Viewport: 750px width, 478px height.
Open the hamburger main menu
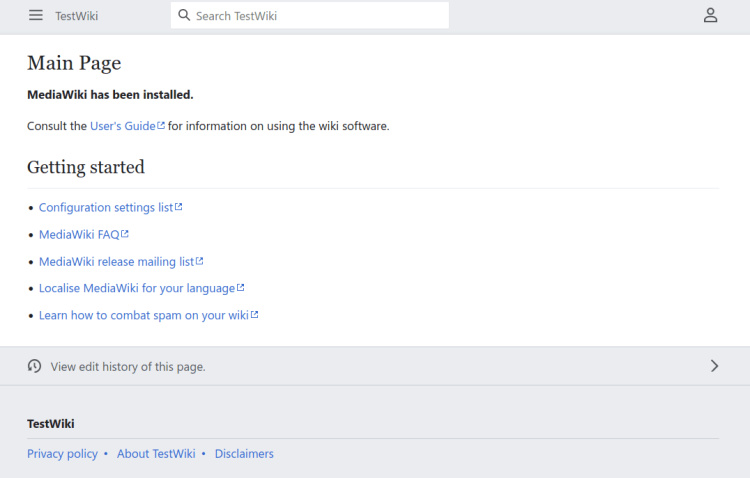click(x=36, y=15)
